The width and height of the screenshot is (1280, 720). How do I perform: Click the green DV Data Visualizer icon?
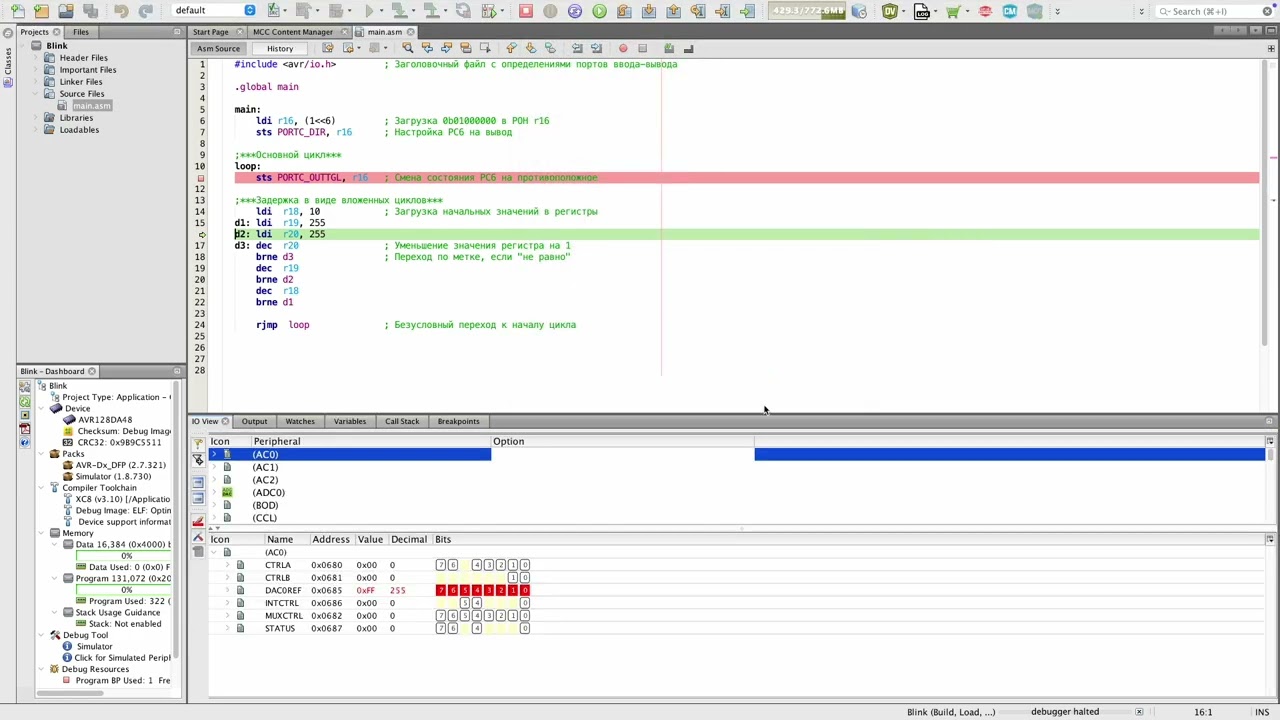point(890,11)
